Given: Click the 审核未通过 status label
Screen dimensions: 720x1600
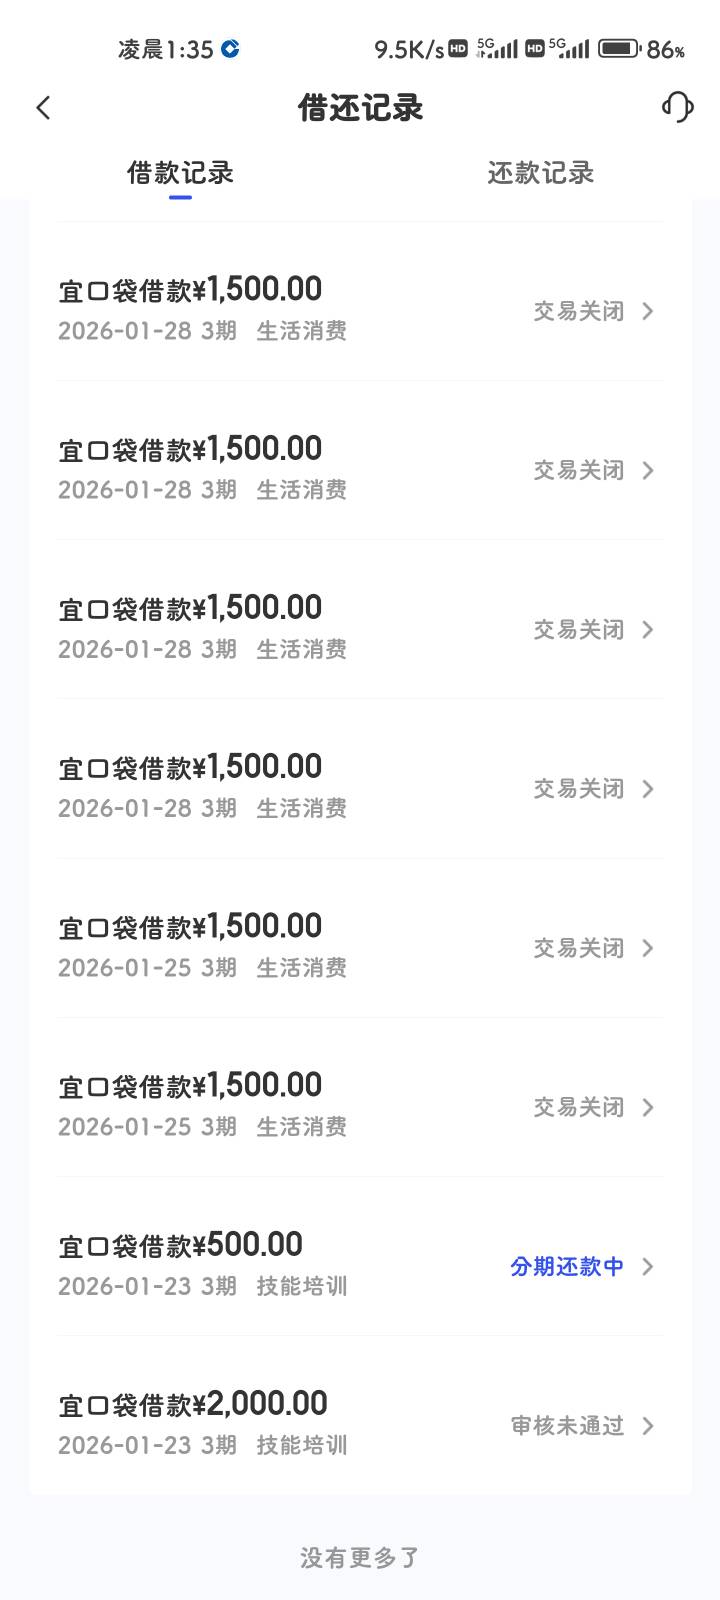Looking at the screenshot, I should coord(567,1426).
